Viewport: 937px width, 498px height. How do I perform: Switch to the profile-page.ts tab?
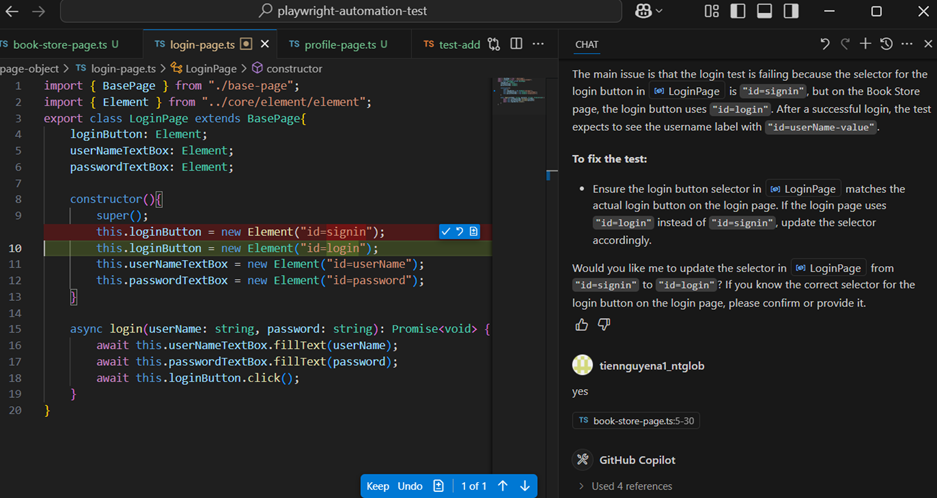(x=337, y=44)
